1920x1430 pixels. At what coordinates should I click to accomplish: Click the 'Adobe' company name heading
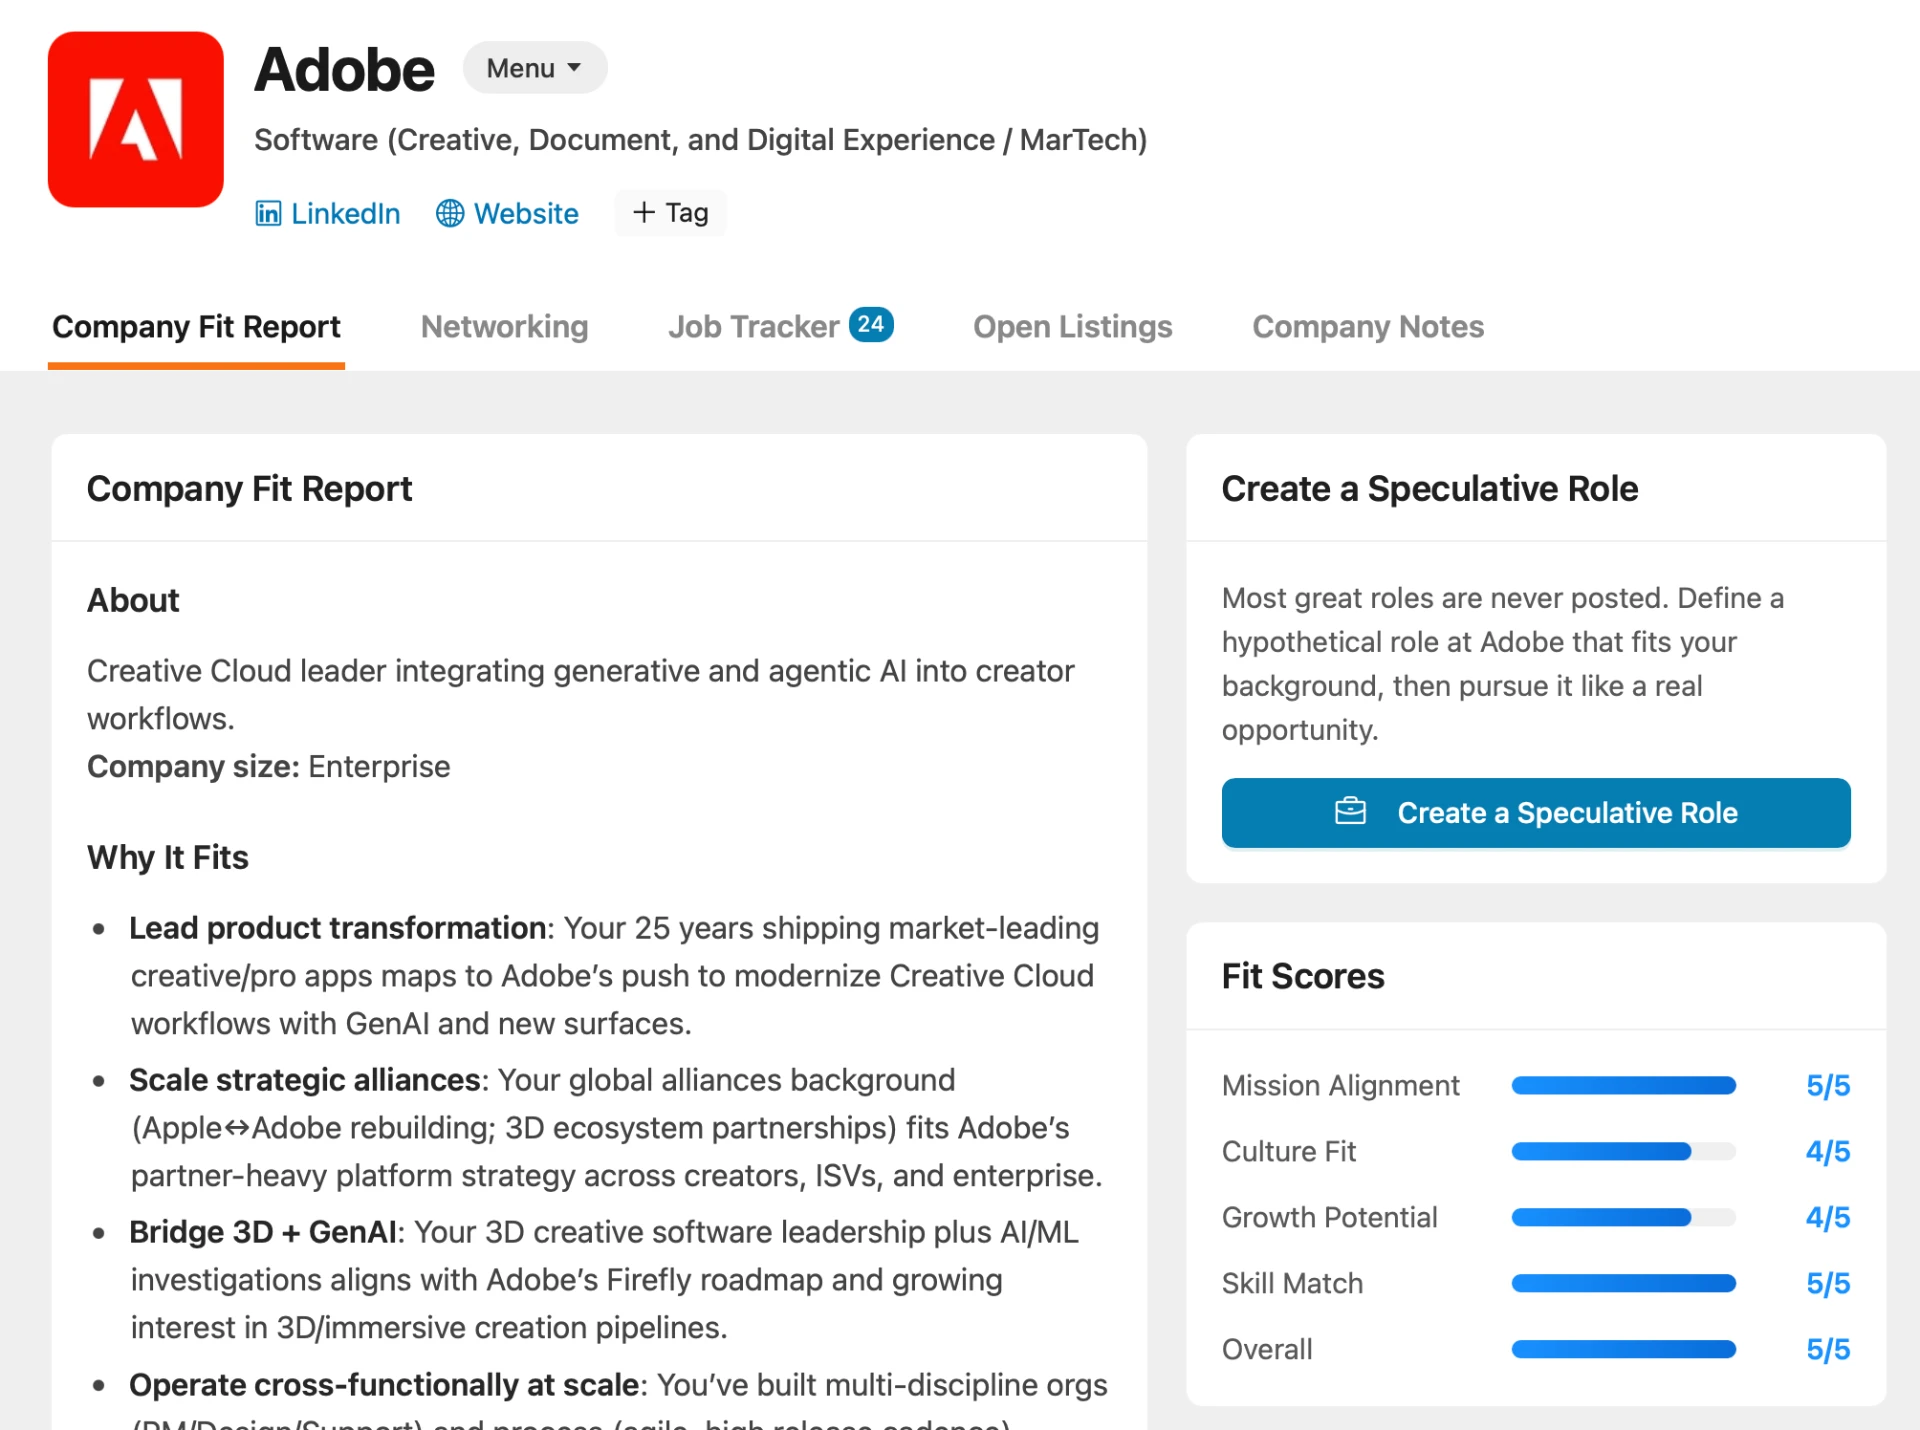coord(344,69)
